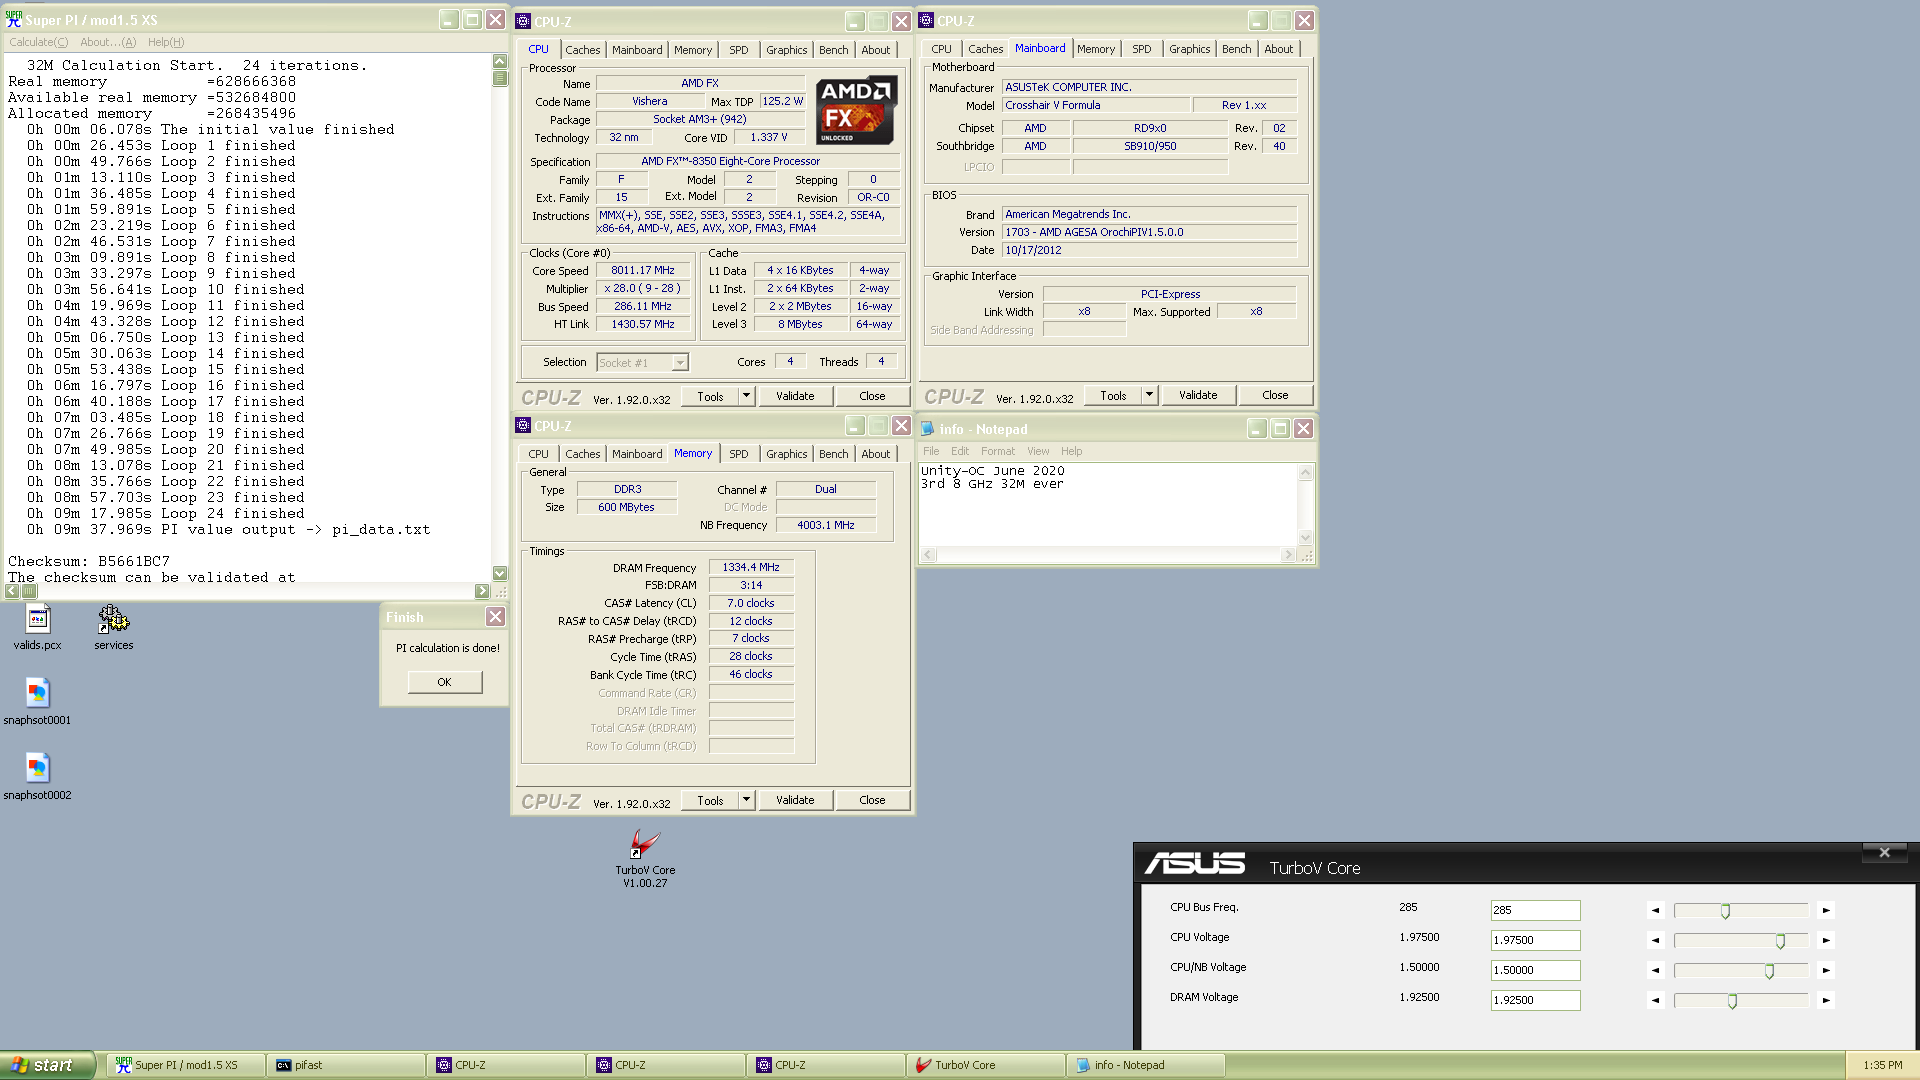Switch to Super PI / mod1.5 XS taskbar item
1920x1080 pixels.
[186, 1065]
